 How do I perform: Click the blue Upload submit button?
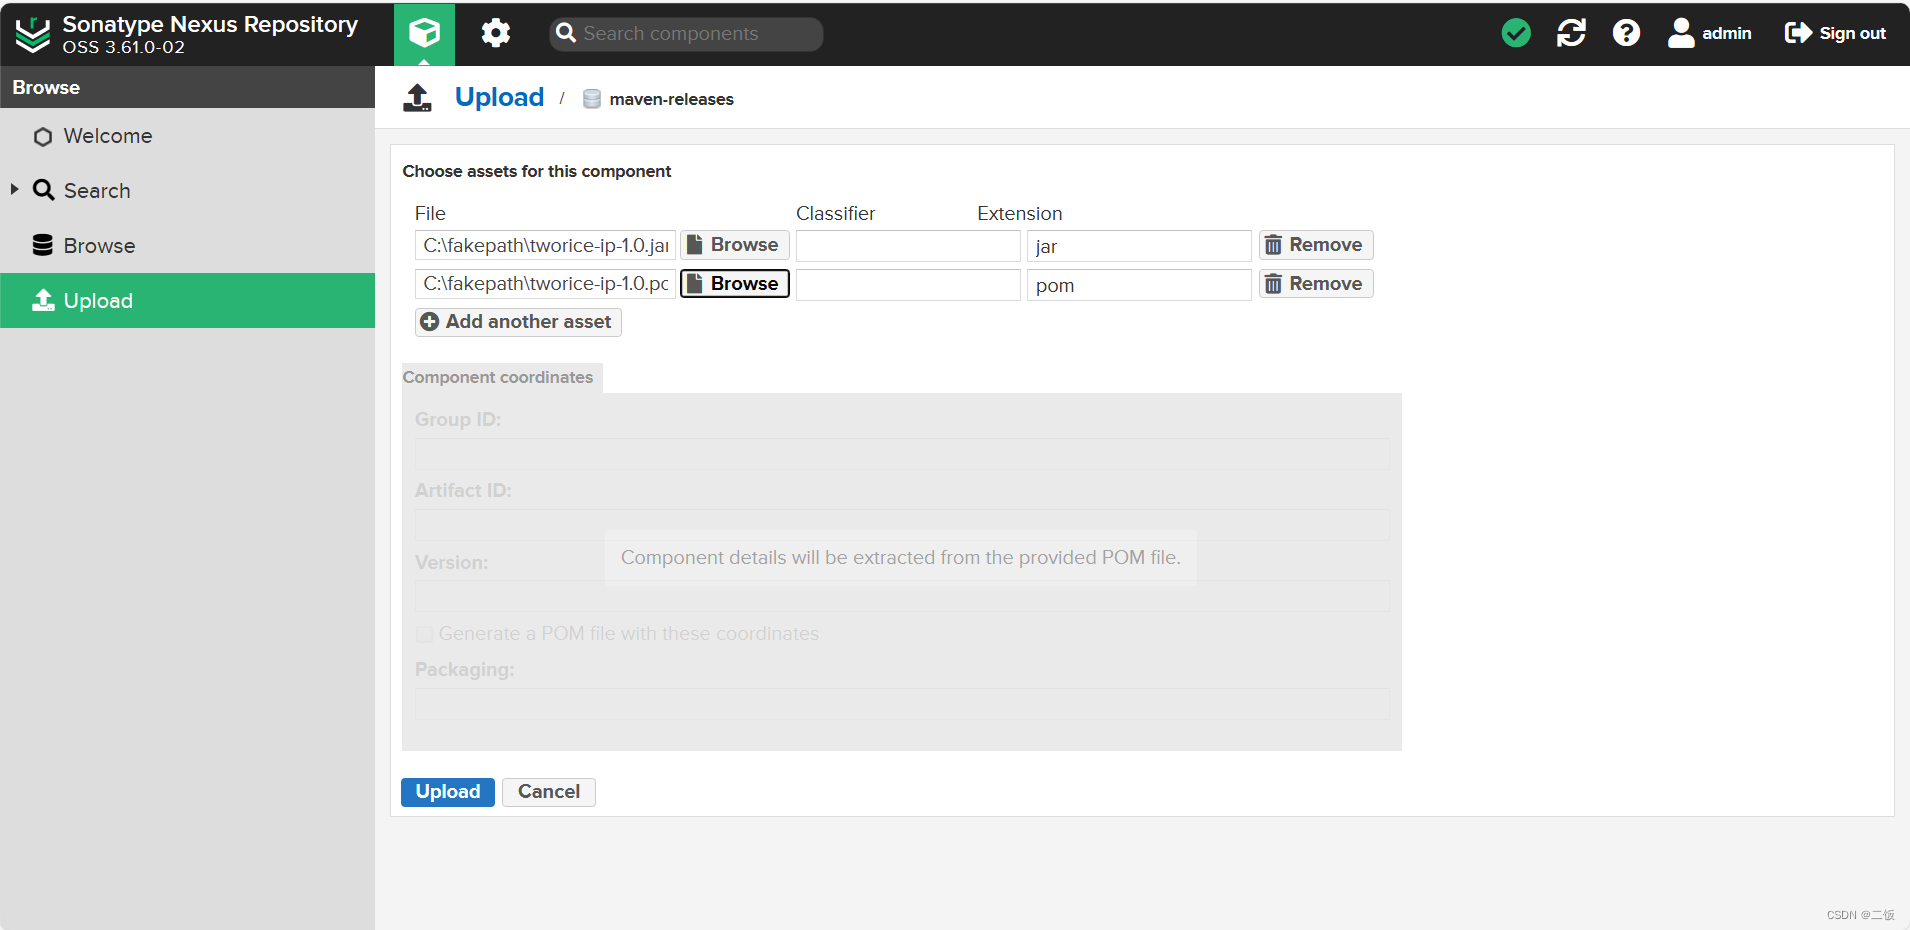(x=447, y=792)
